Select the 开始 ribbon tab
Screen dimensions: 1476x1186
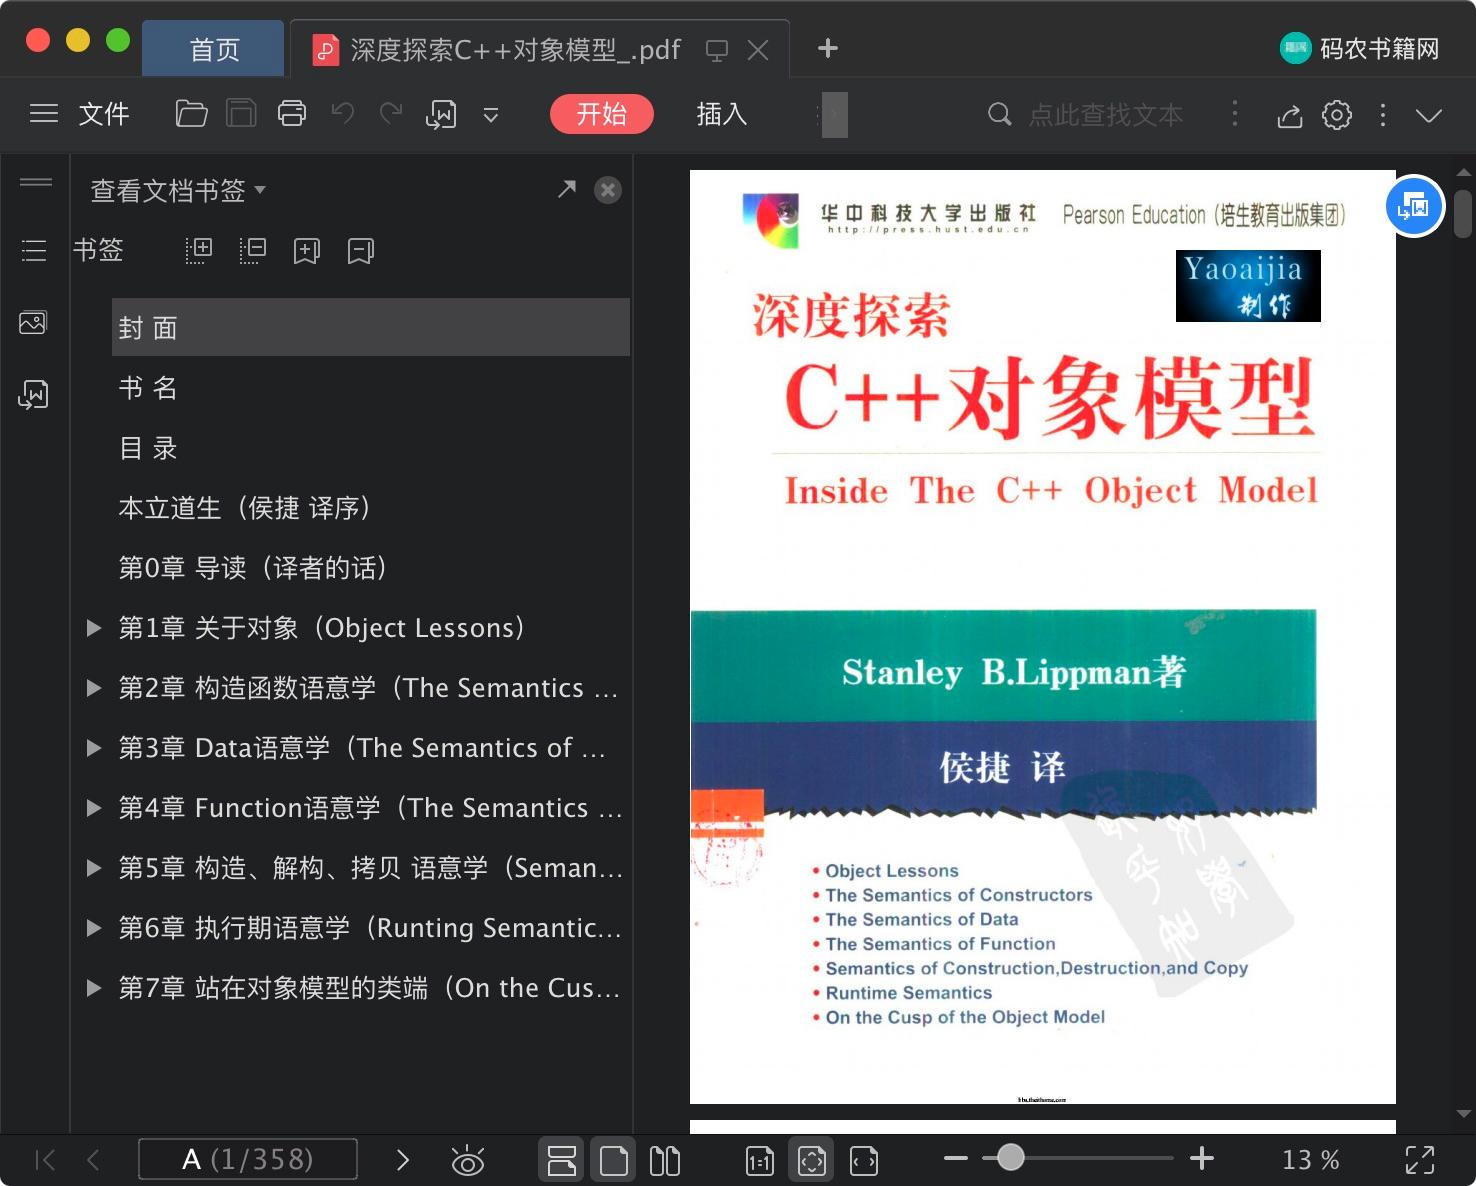click(x=602, y=114)
